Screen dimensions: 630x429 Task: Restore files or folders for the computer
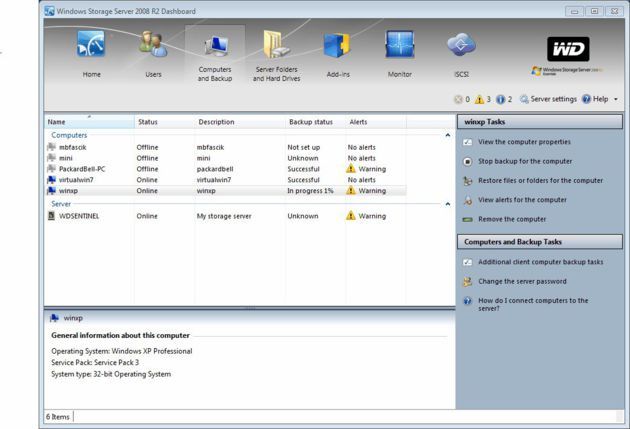pos(540,180)
